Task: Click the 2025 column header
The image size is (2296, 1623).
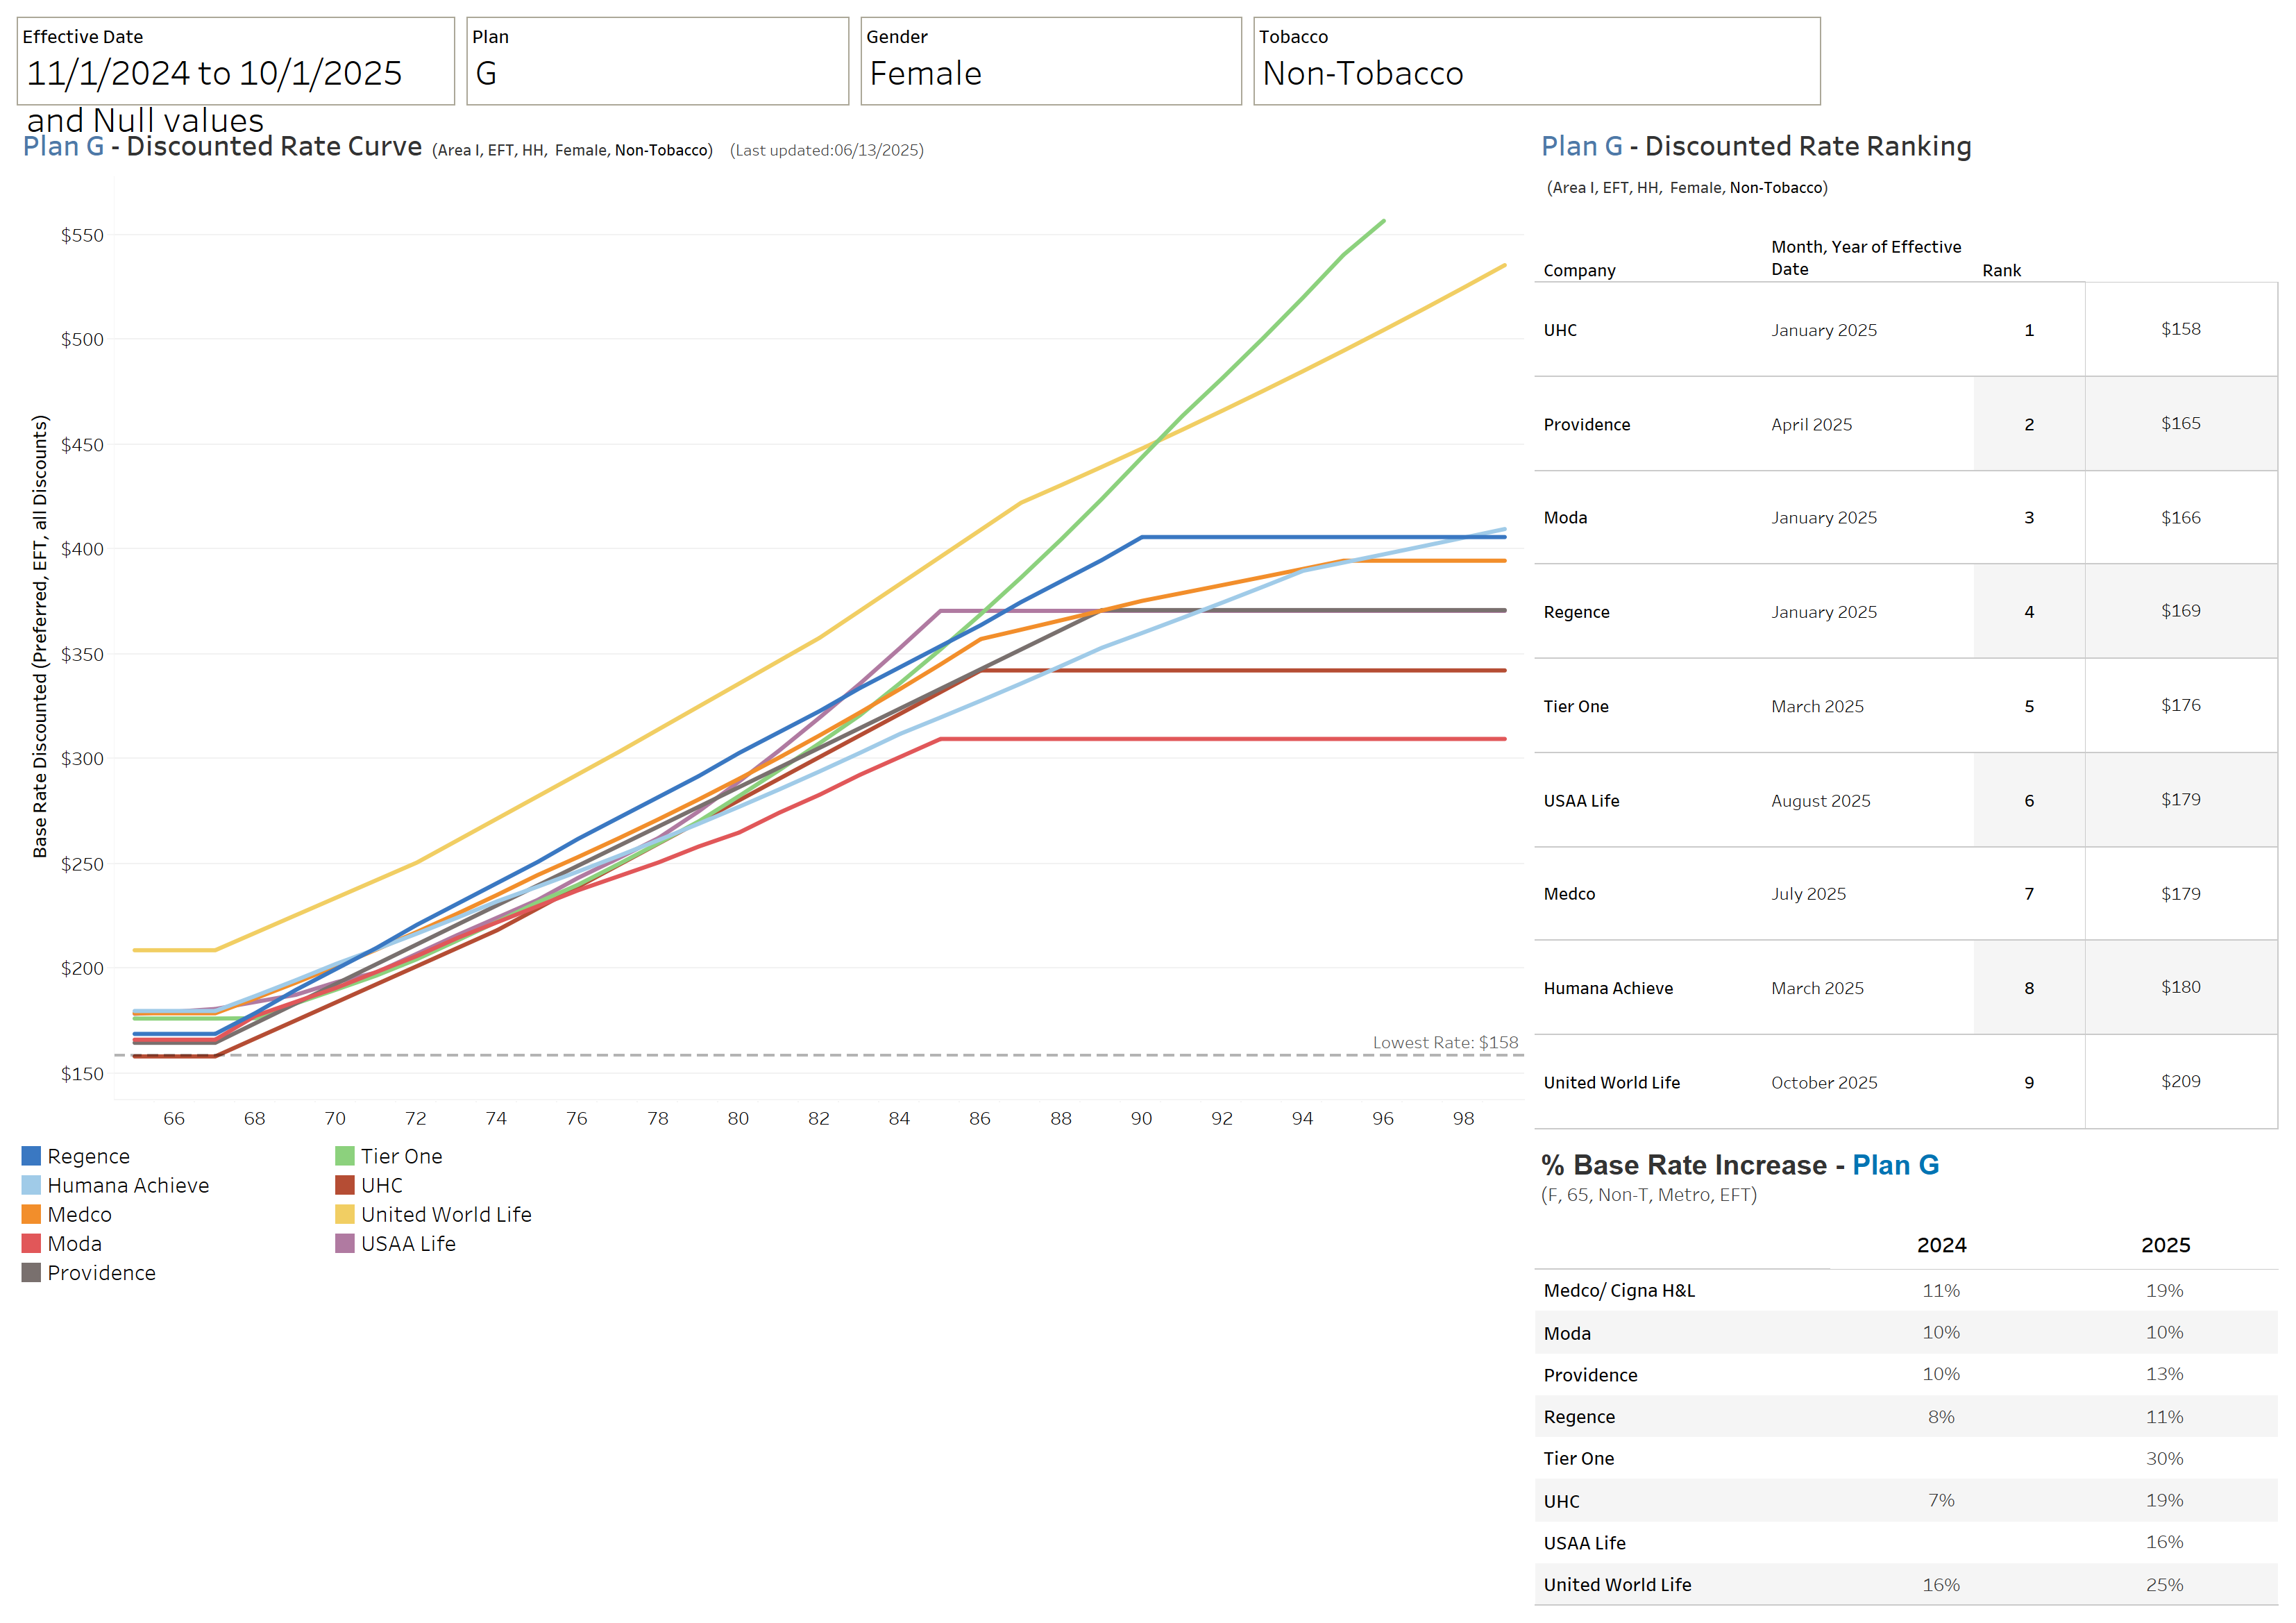Action: point(2165,1245)
